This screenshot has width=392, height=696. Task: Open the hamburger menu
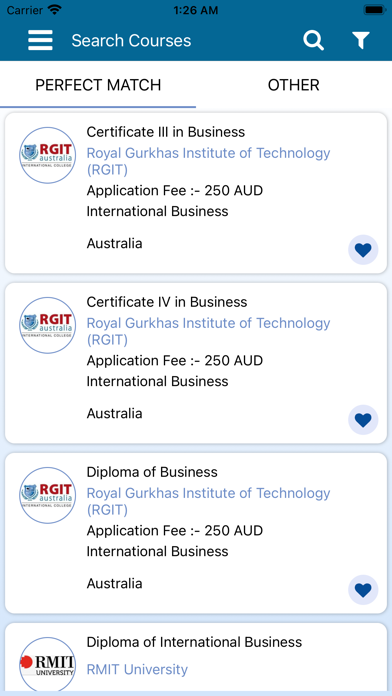40,40
